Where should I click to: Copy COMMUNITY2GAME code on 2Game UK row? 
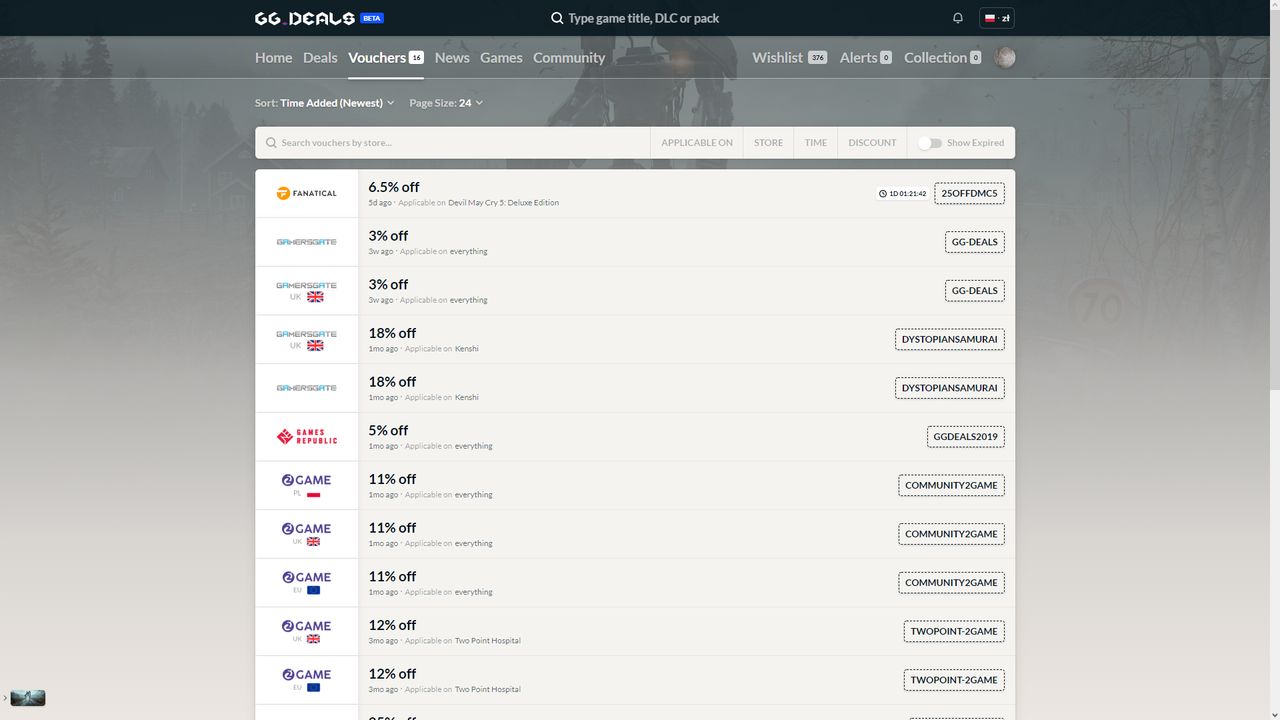(951, 534)
